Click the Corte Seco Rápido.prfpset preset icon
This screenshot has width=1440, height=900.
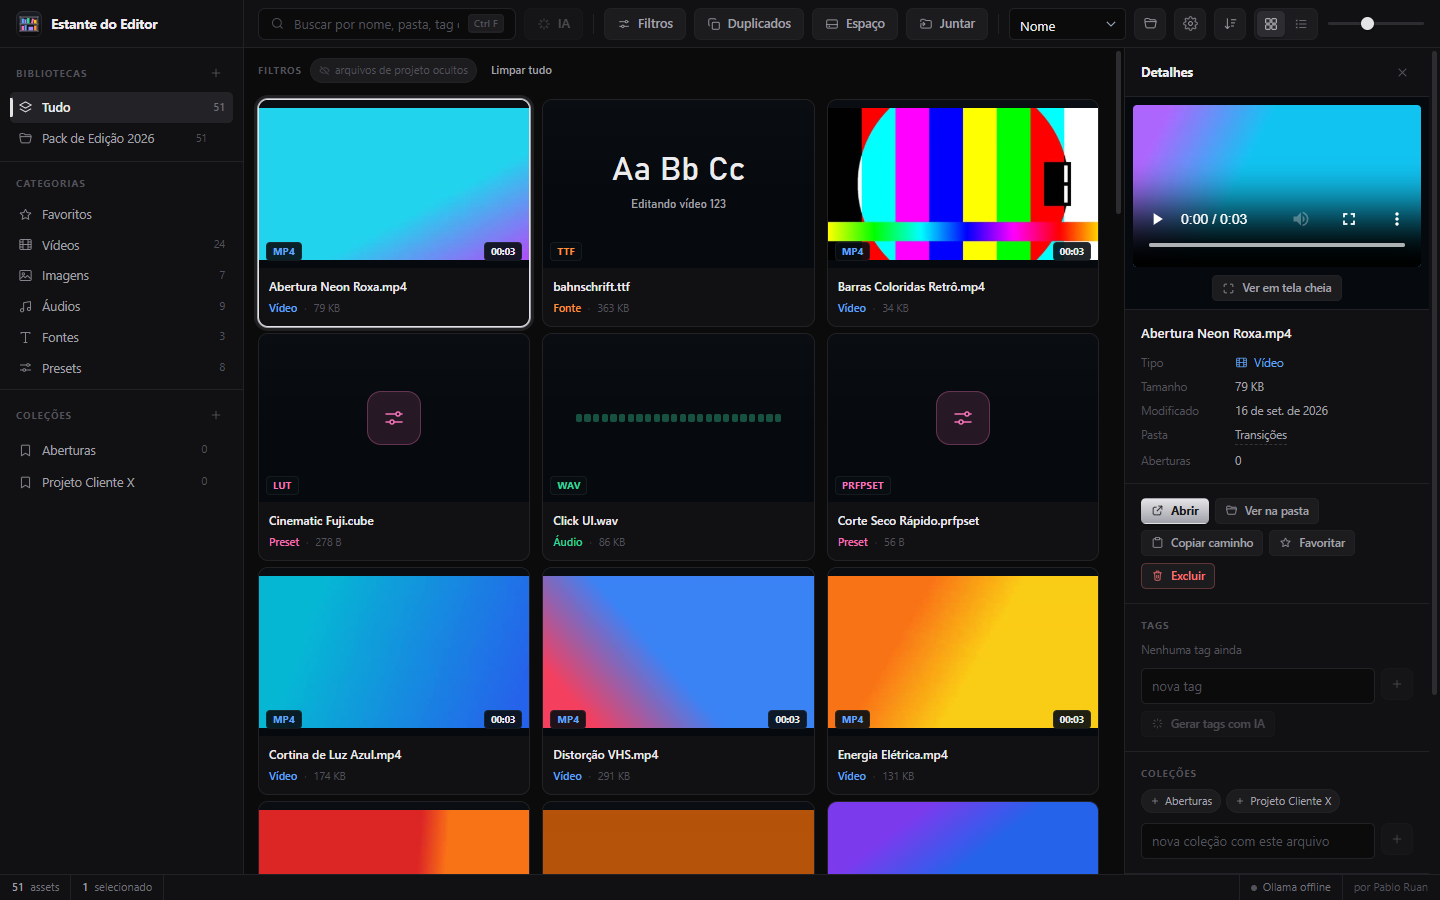(x=963, y=418)
